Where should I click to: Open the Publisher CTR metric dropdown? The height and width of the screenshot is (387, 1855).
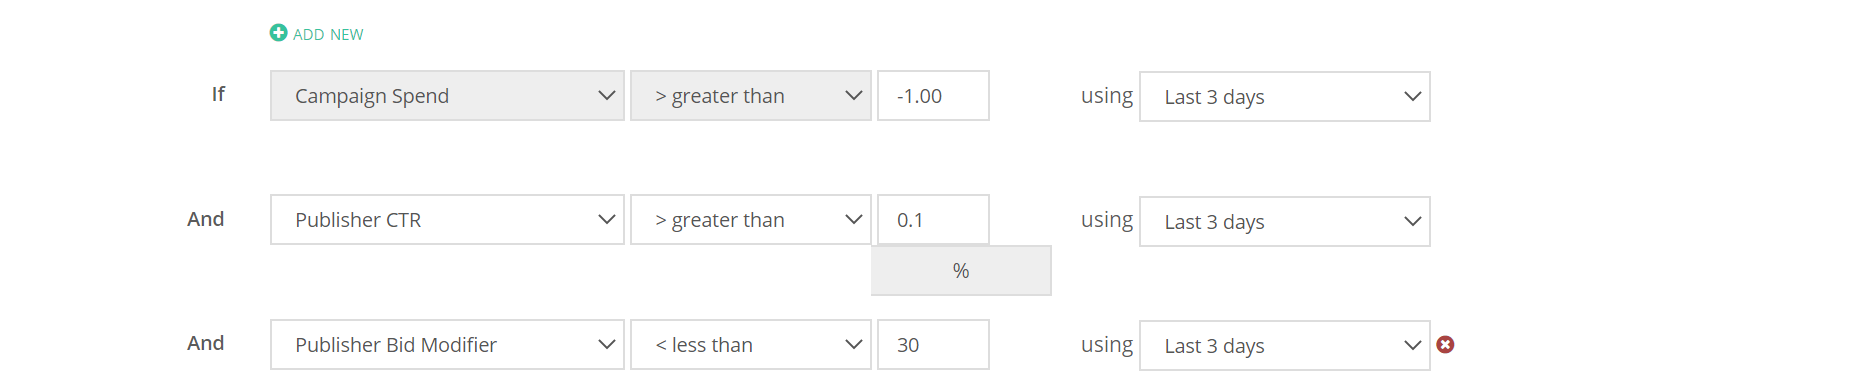(x=447, y=220)
